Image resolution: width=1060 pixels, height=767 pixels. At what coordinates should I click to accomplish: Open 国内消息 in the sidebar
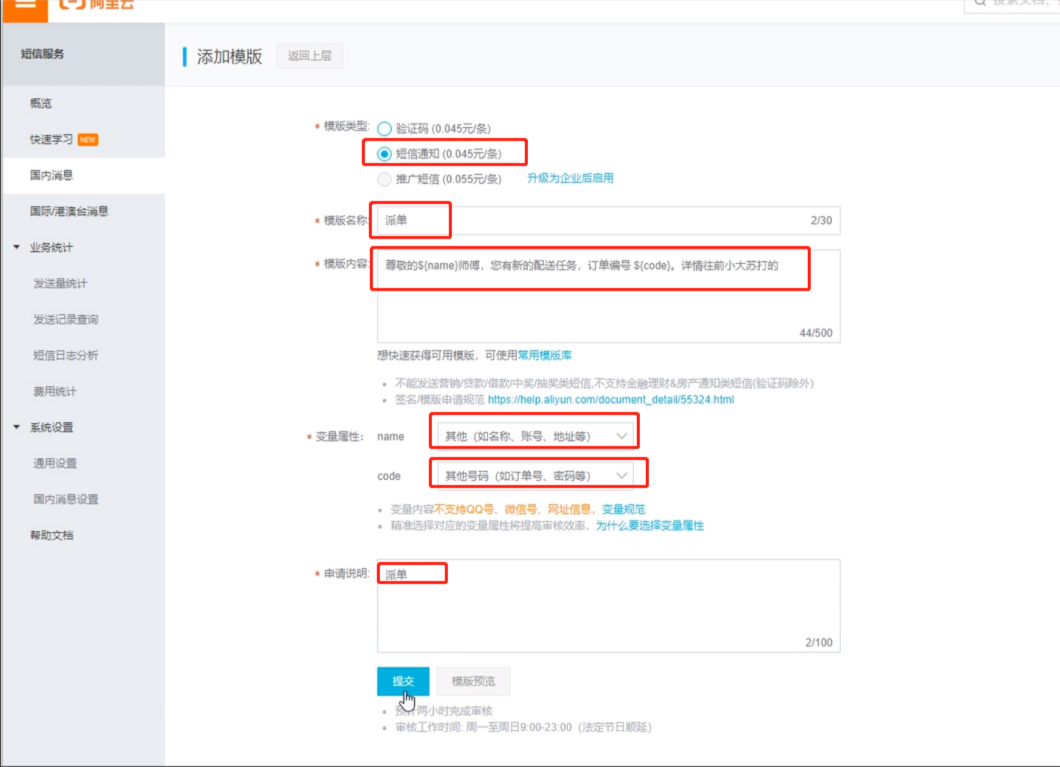(51, 175)
